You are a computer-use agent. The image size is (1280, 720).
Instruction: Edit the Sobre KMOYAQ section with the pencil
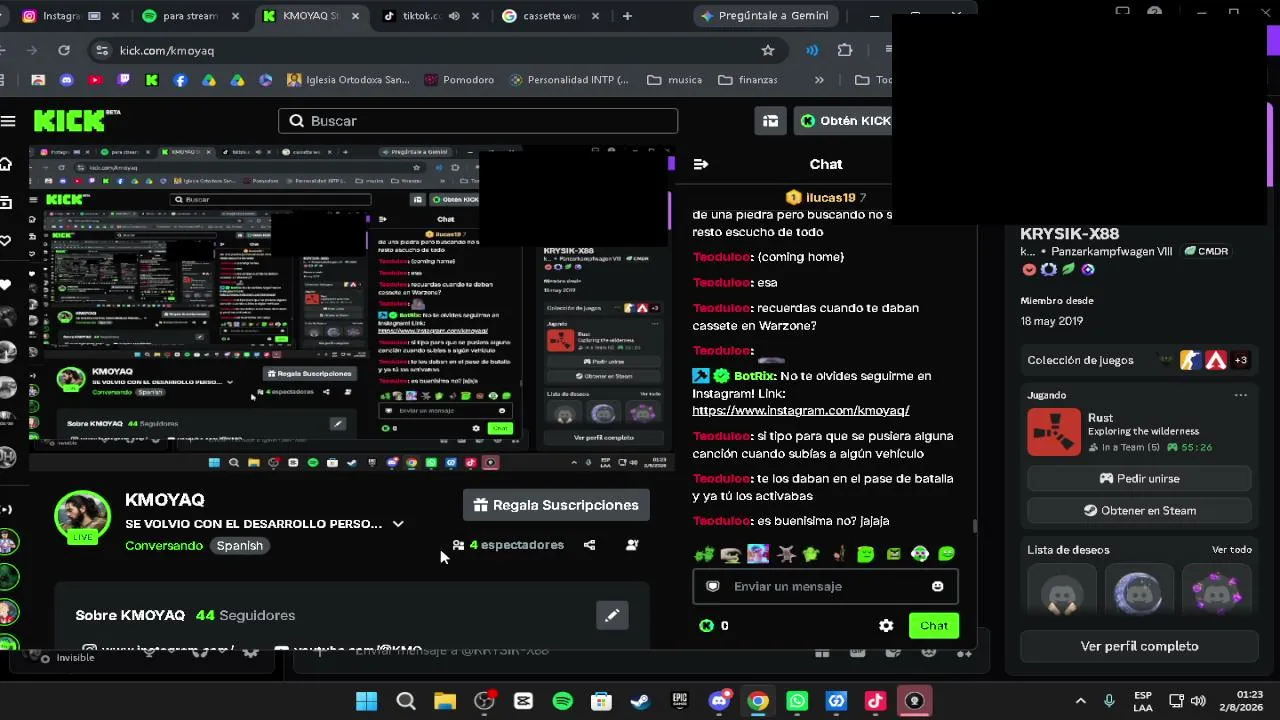point(612,615)
